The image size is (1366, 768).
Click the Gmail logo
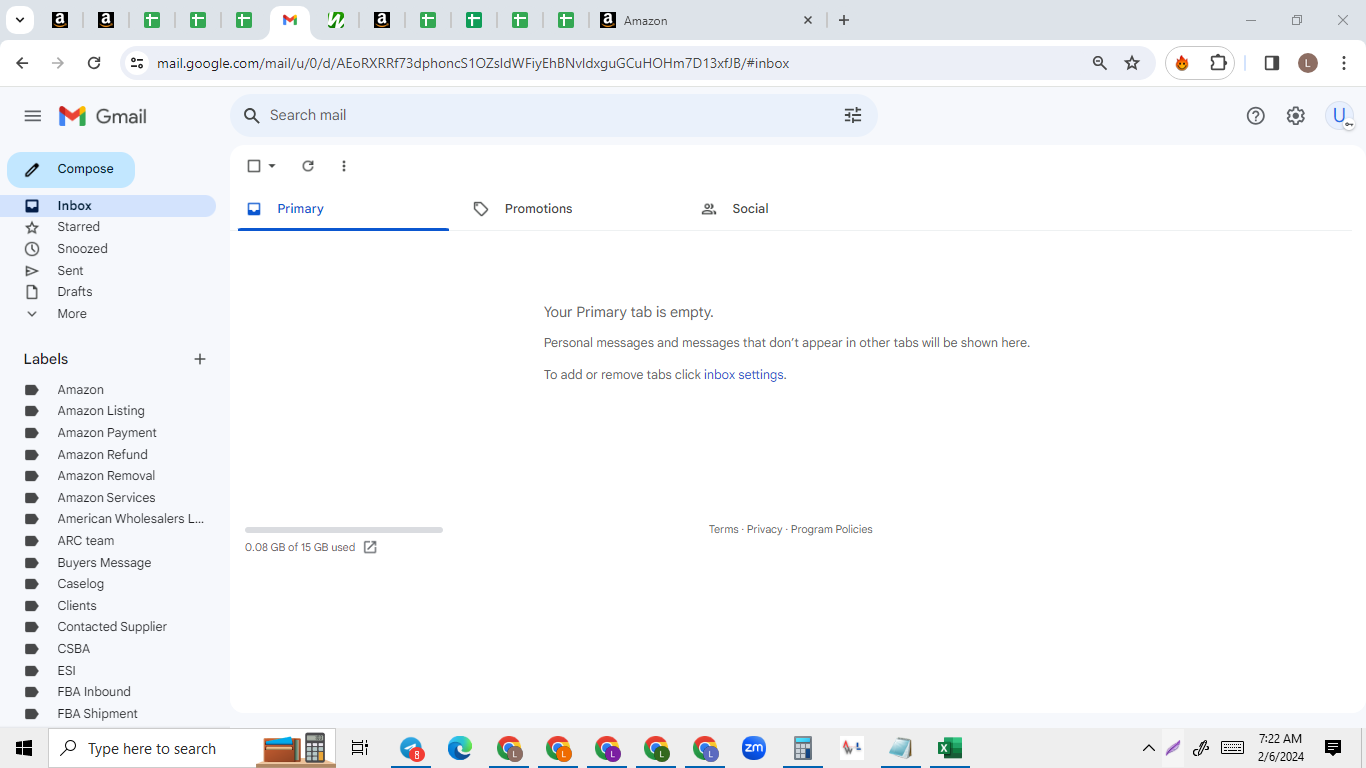pyautogui.click(x=103, y=116)
